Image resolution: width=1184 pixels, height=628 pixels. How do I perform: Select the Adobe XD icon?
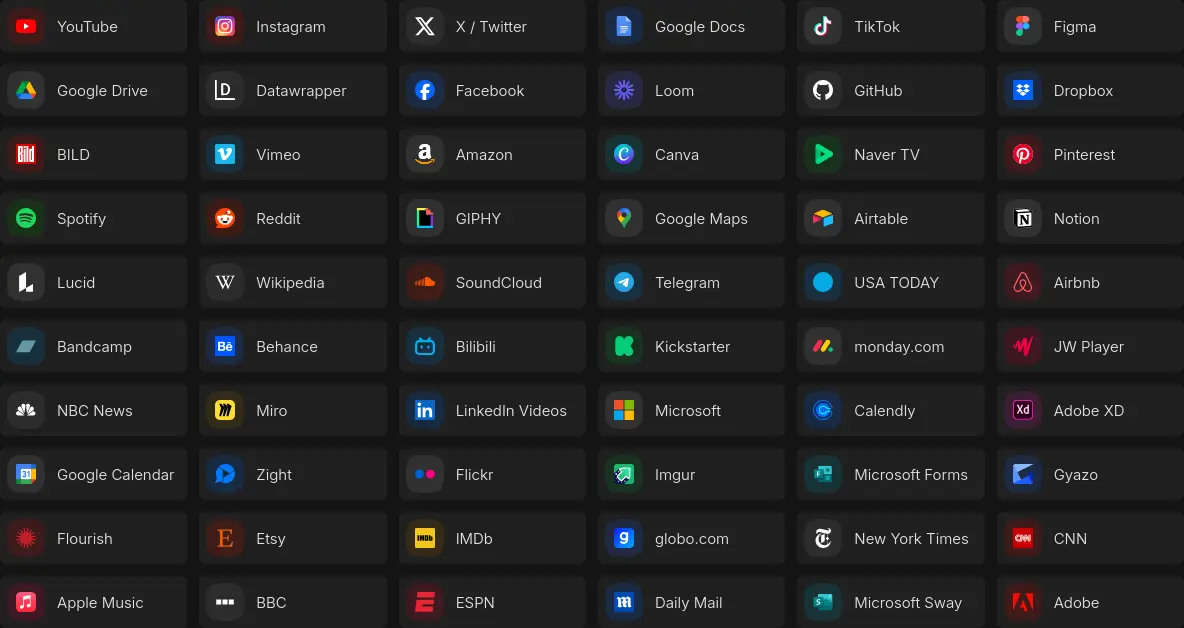1022,410
